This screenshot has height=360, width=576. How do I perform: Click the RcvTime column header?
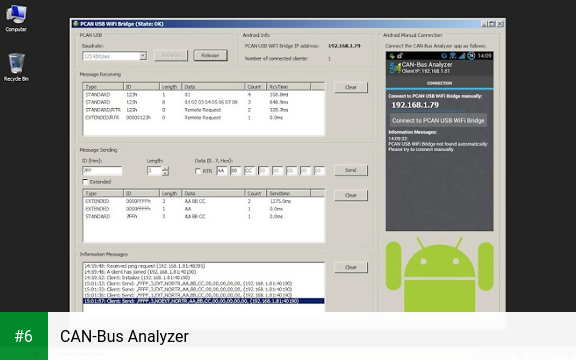point(289,87)
